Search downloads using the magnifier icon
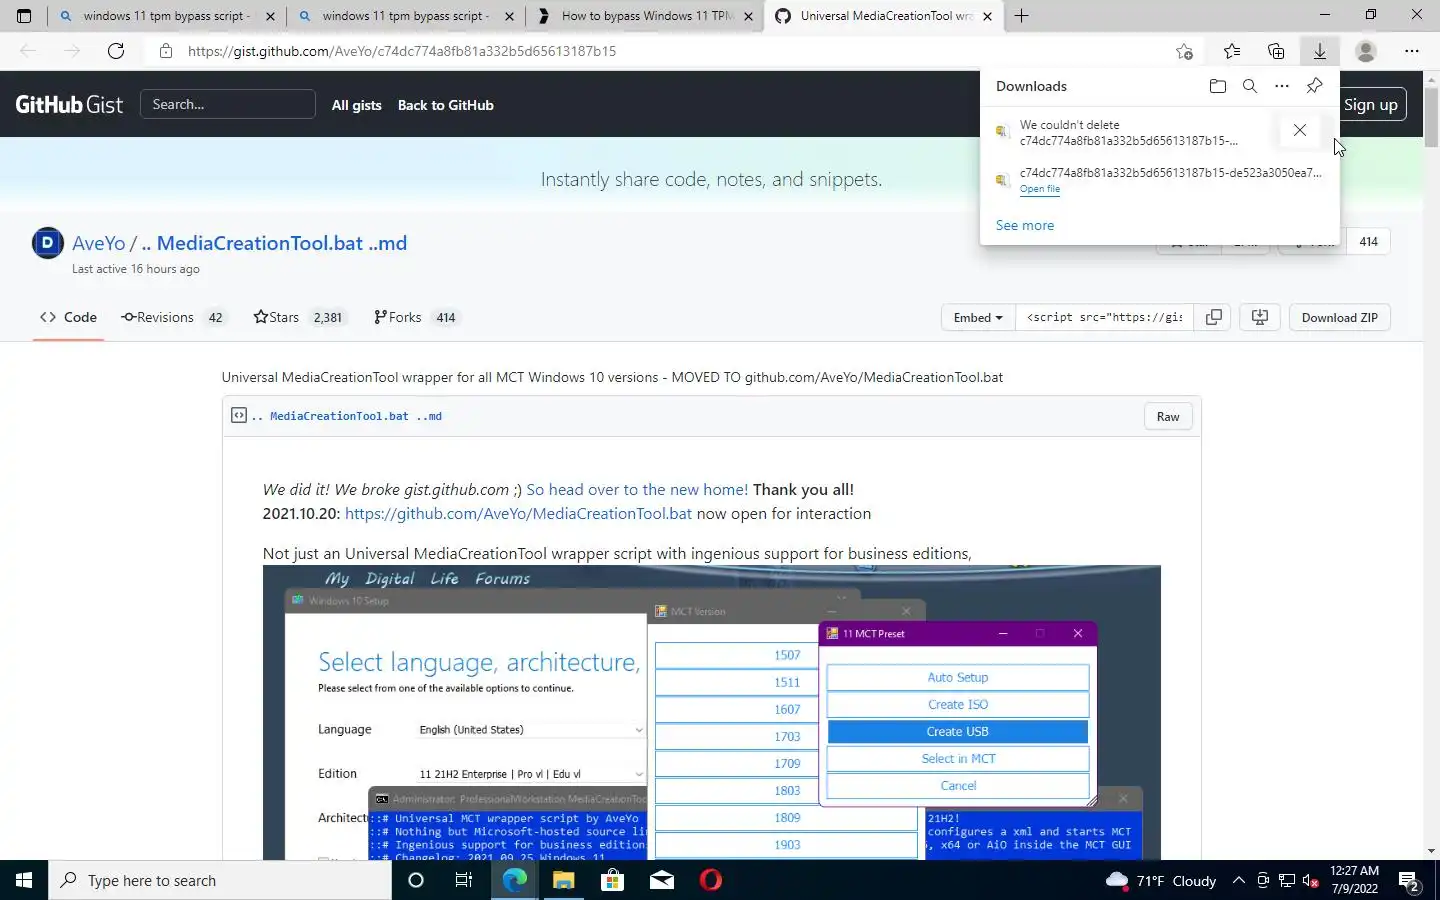Image resolution: width=1440 pixels, height=900 pixels. (x=1250, y=86)
